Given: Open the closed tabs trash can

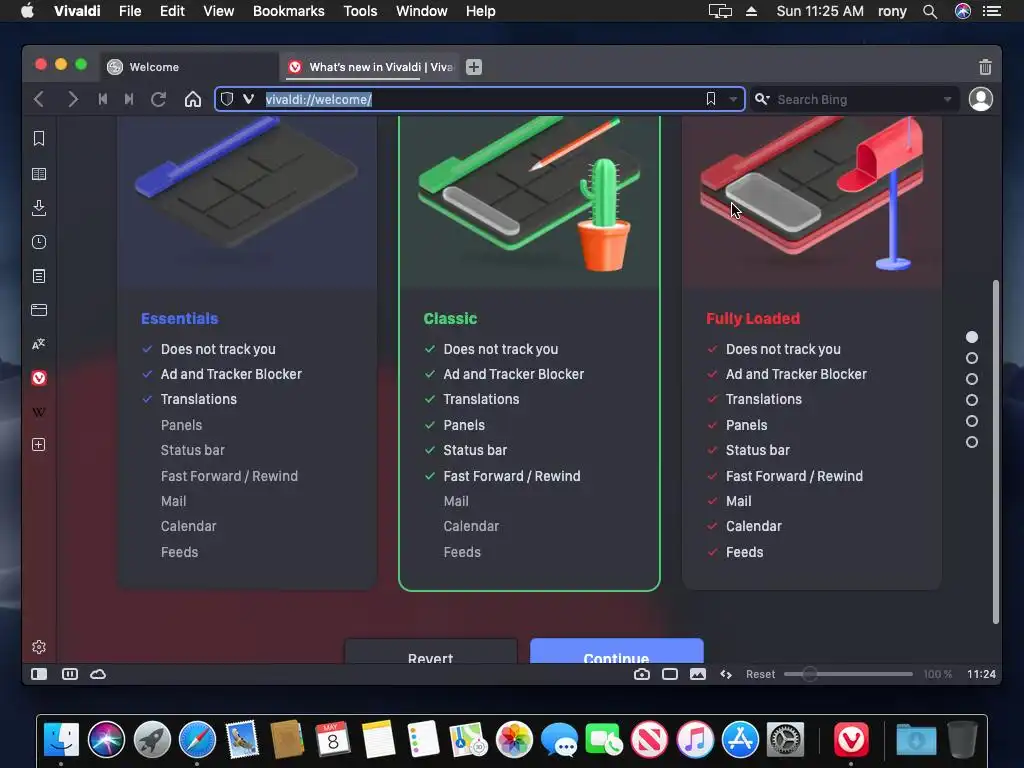Looking at the screenshot, I should click(x=985, y=67).
